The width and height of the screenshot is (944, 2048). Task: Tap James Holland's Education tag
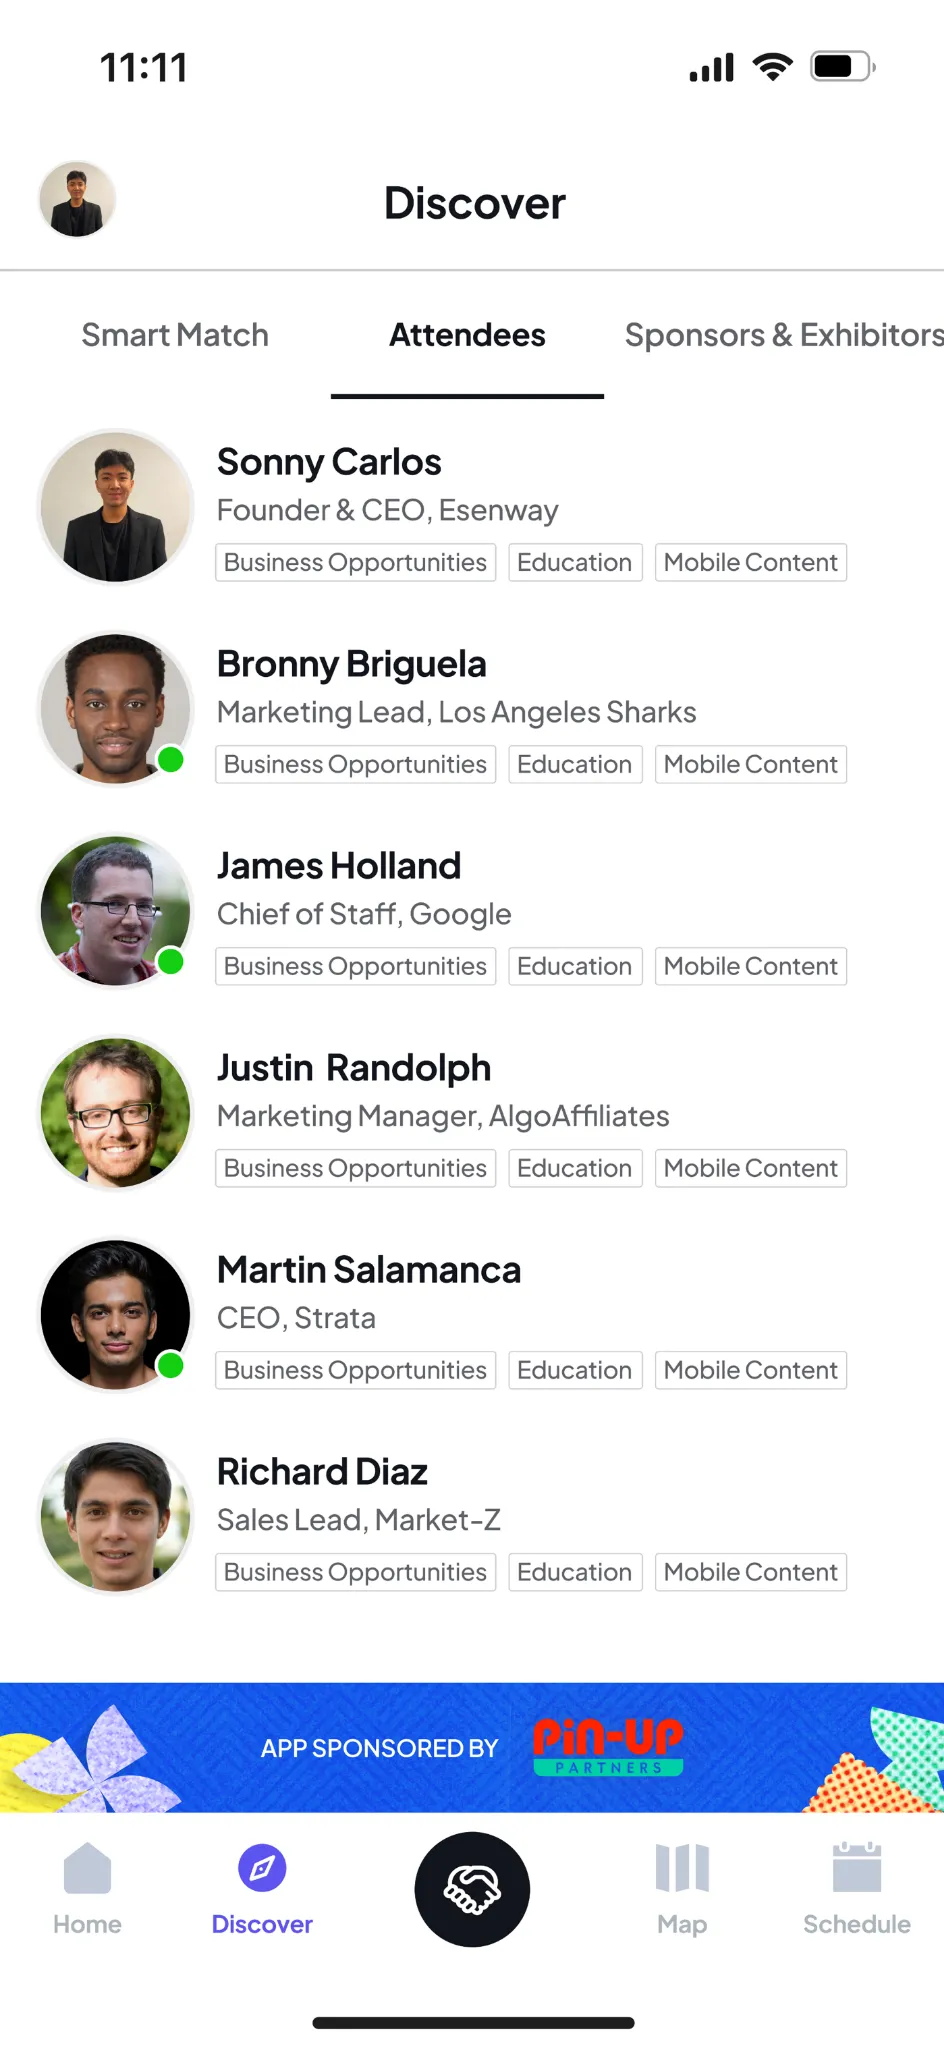575,966
